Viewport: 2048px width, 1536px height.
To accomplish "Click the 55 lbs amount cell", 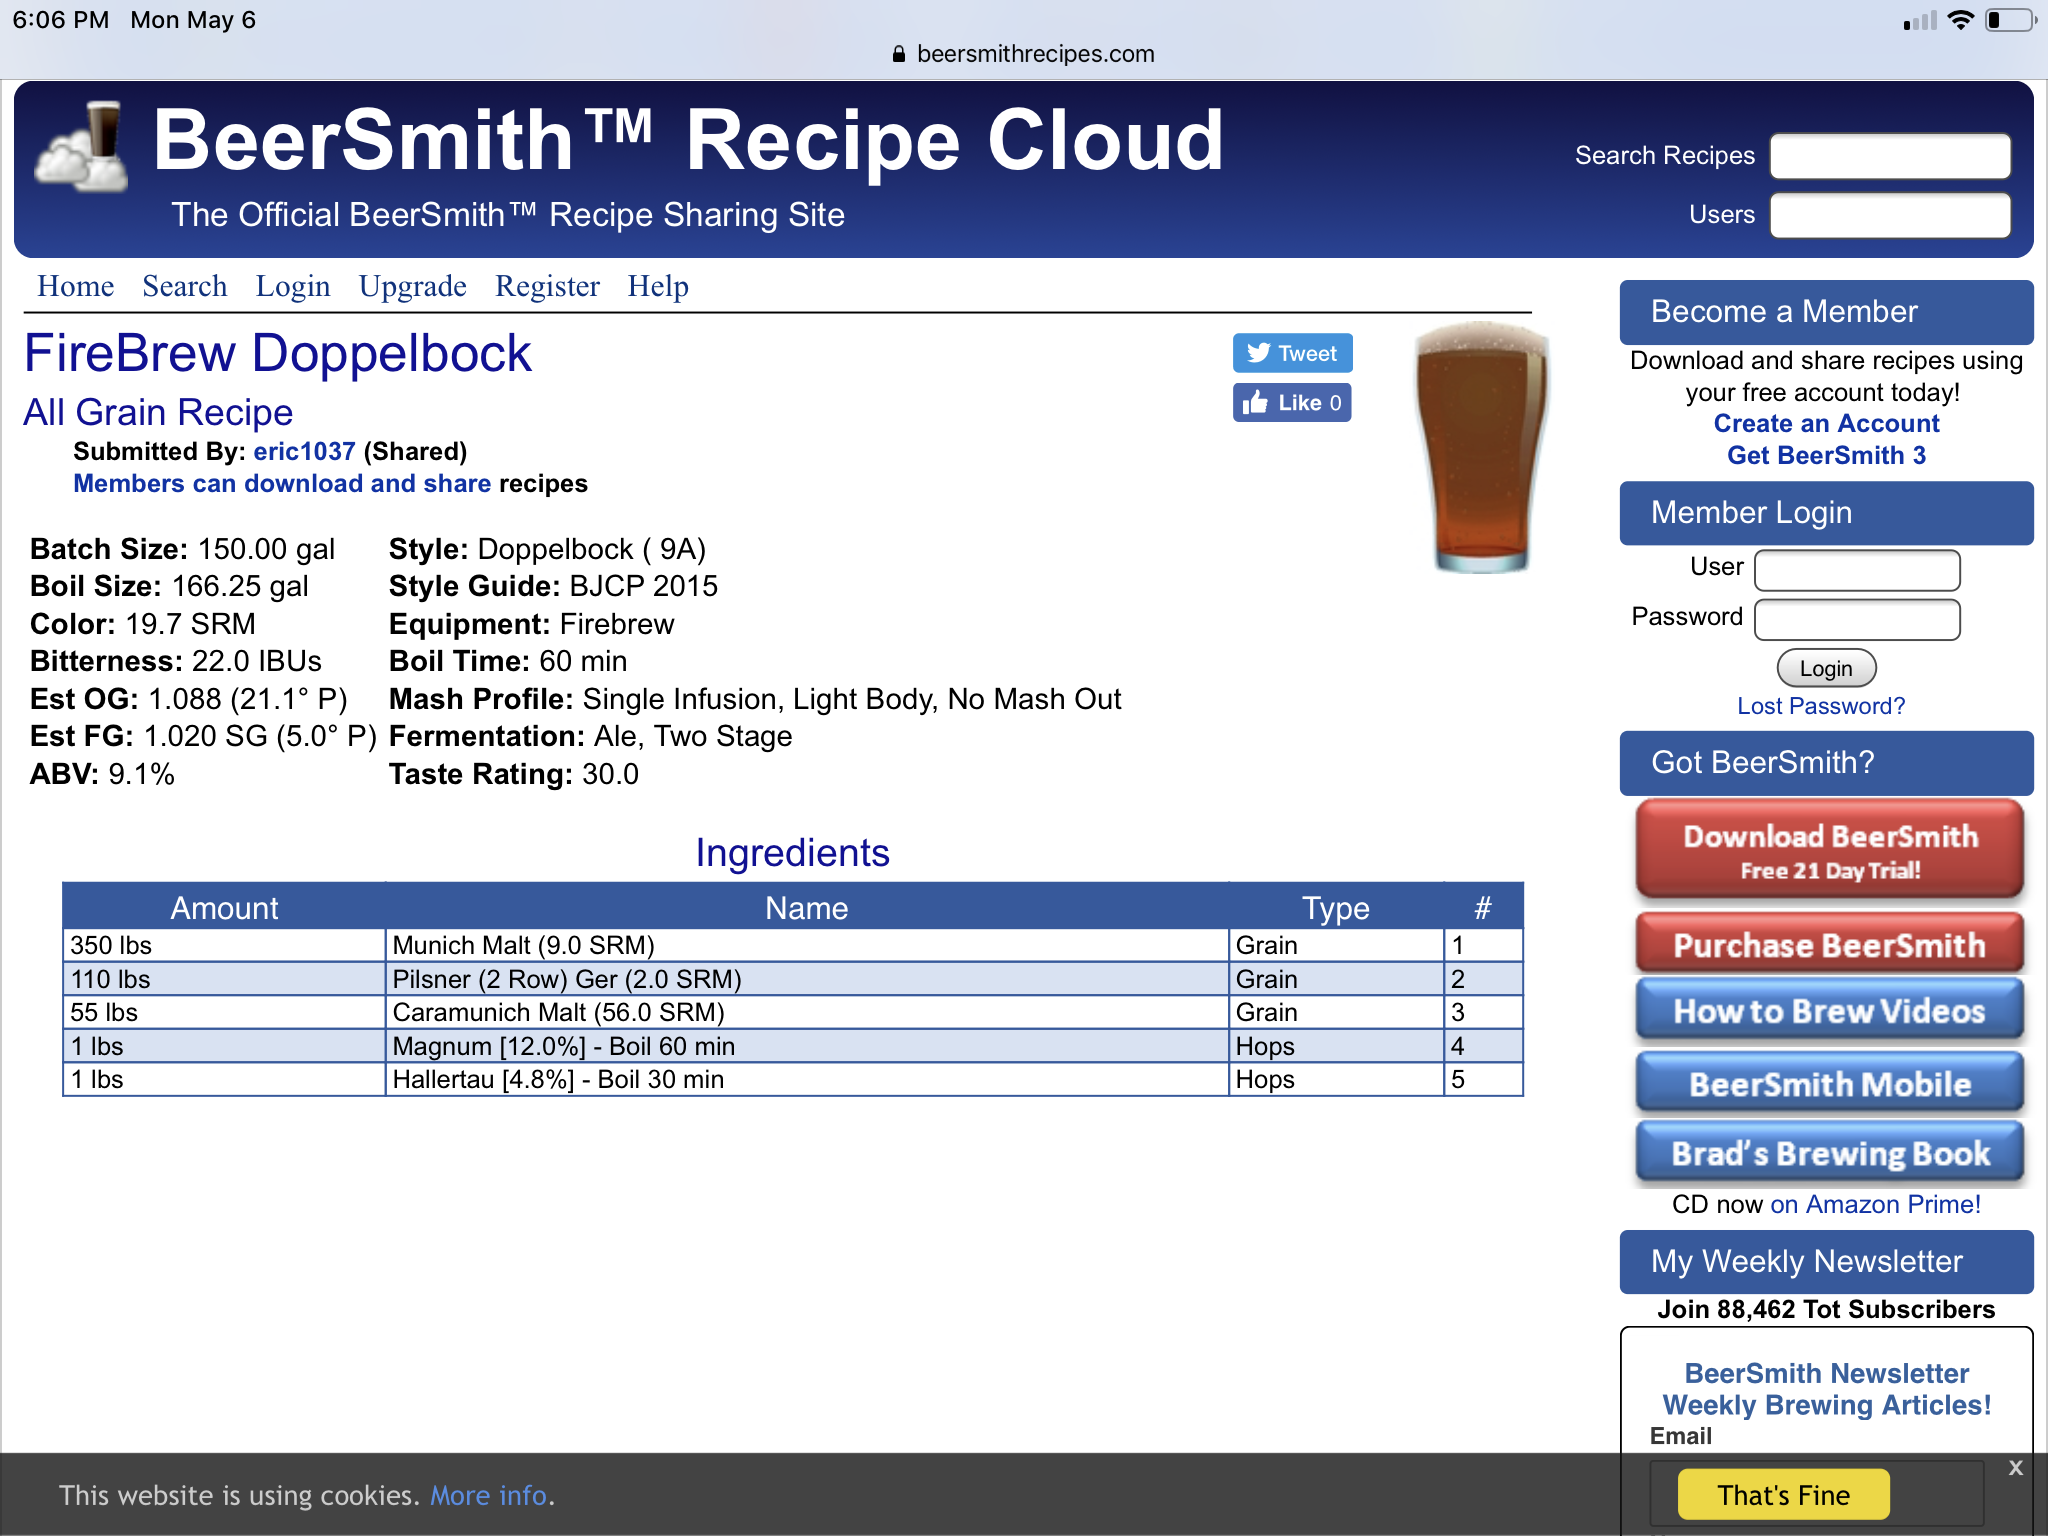I will click(x=224, y=1012).
